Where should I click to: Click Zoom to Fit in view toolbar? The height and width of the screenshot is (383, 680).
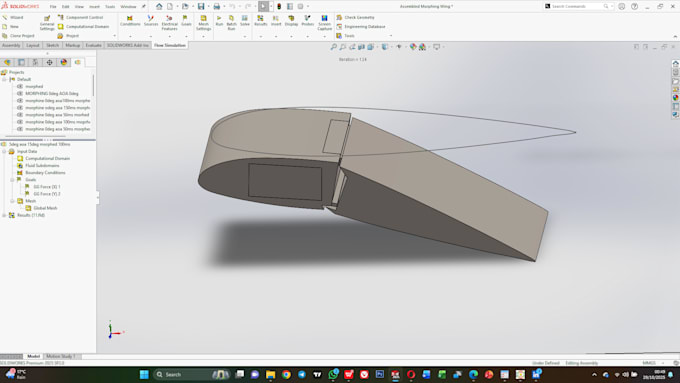tap(333, 47)
